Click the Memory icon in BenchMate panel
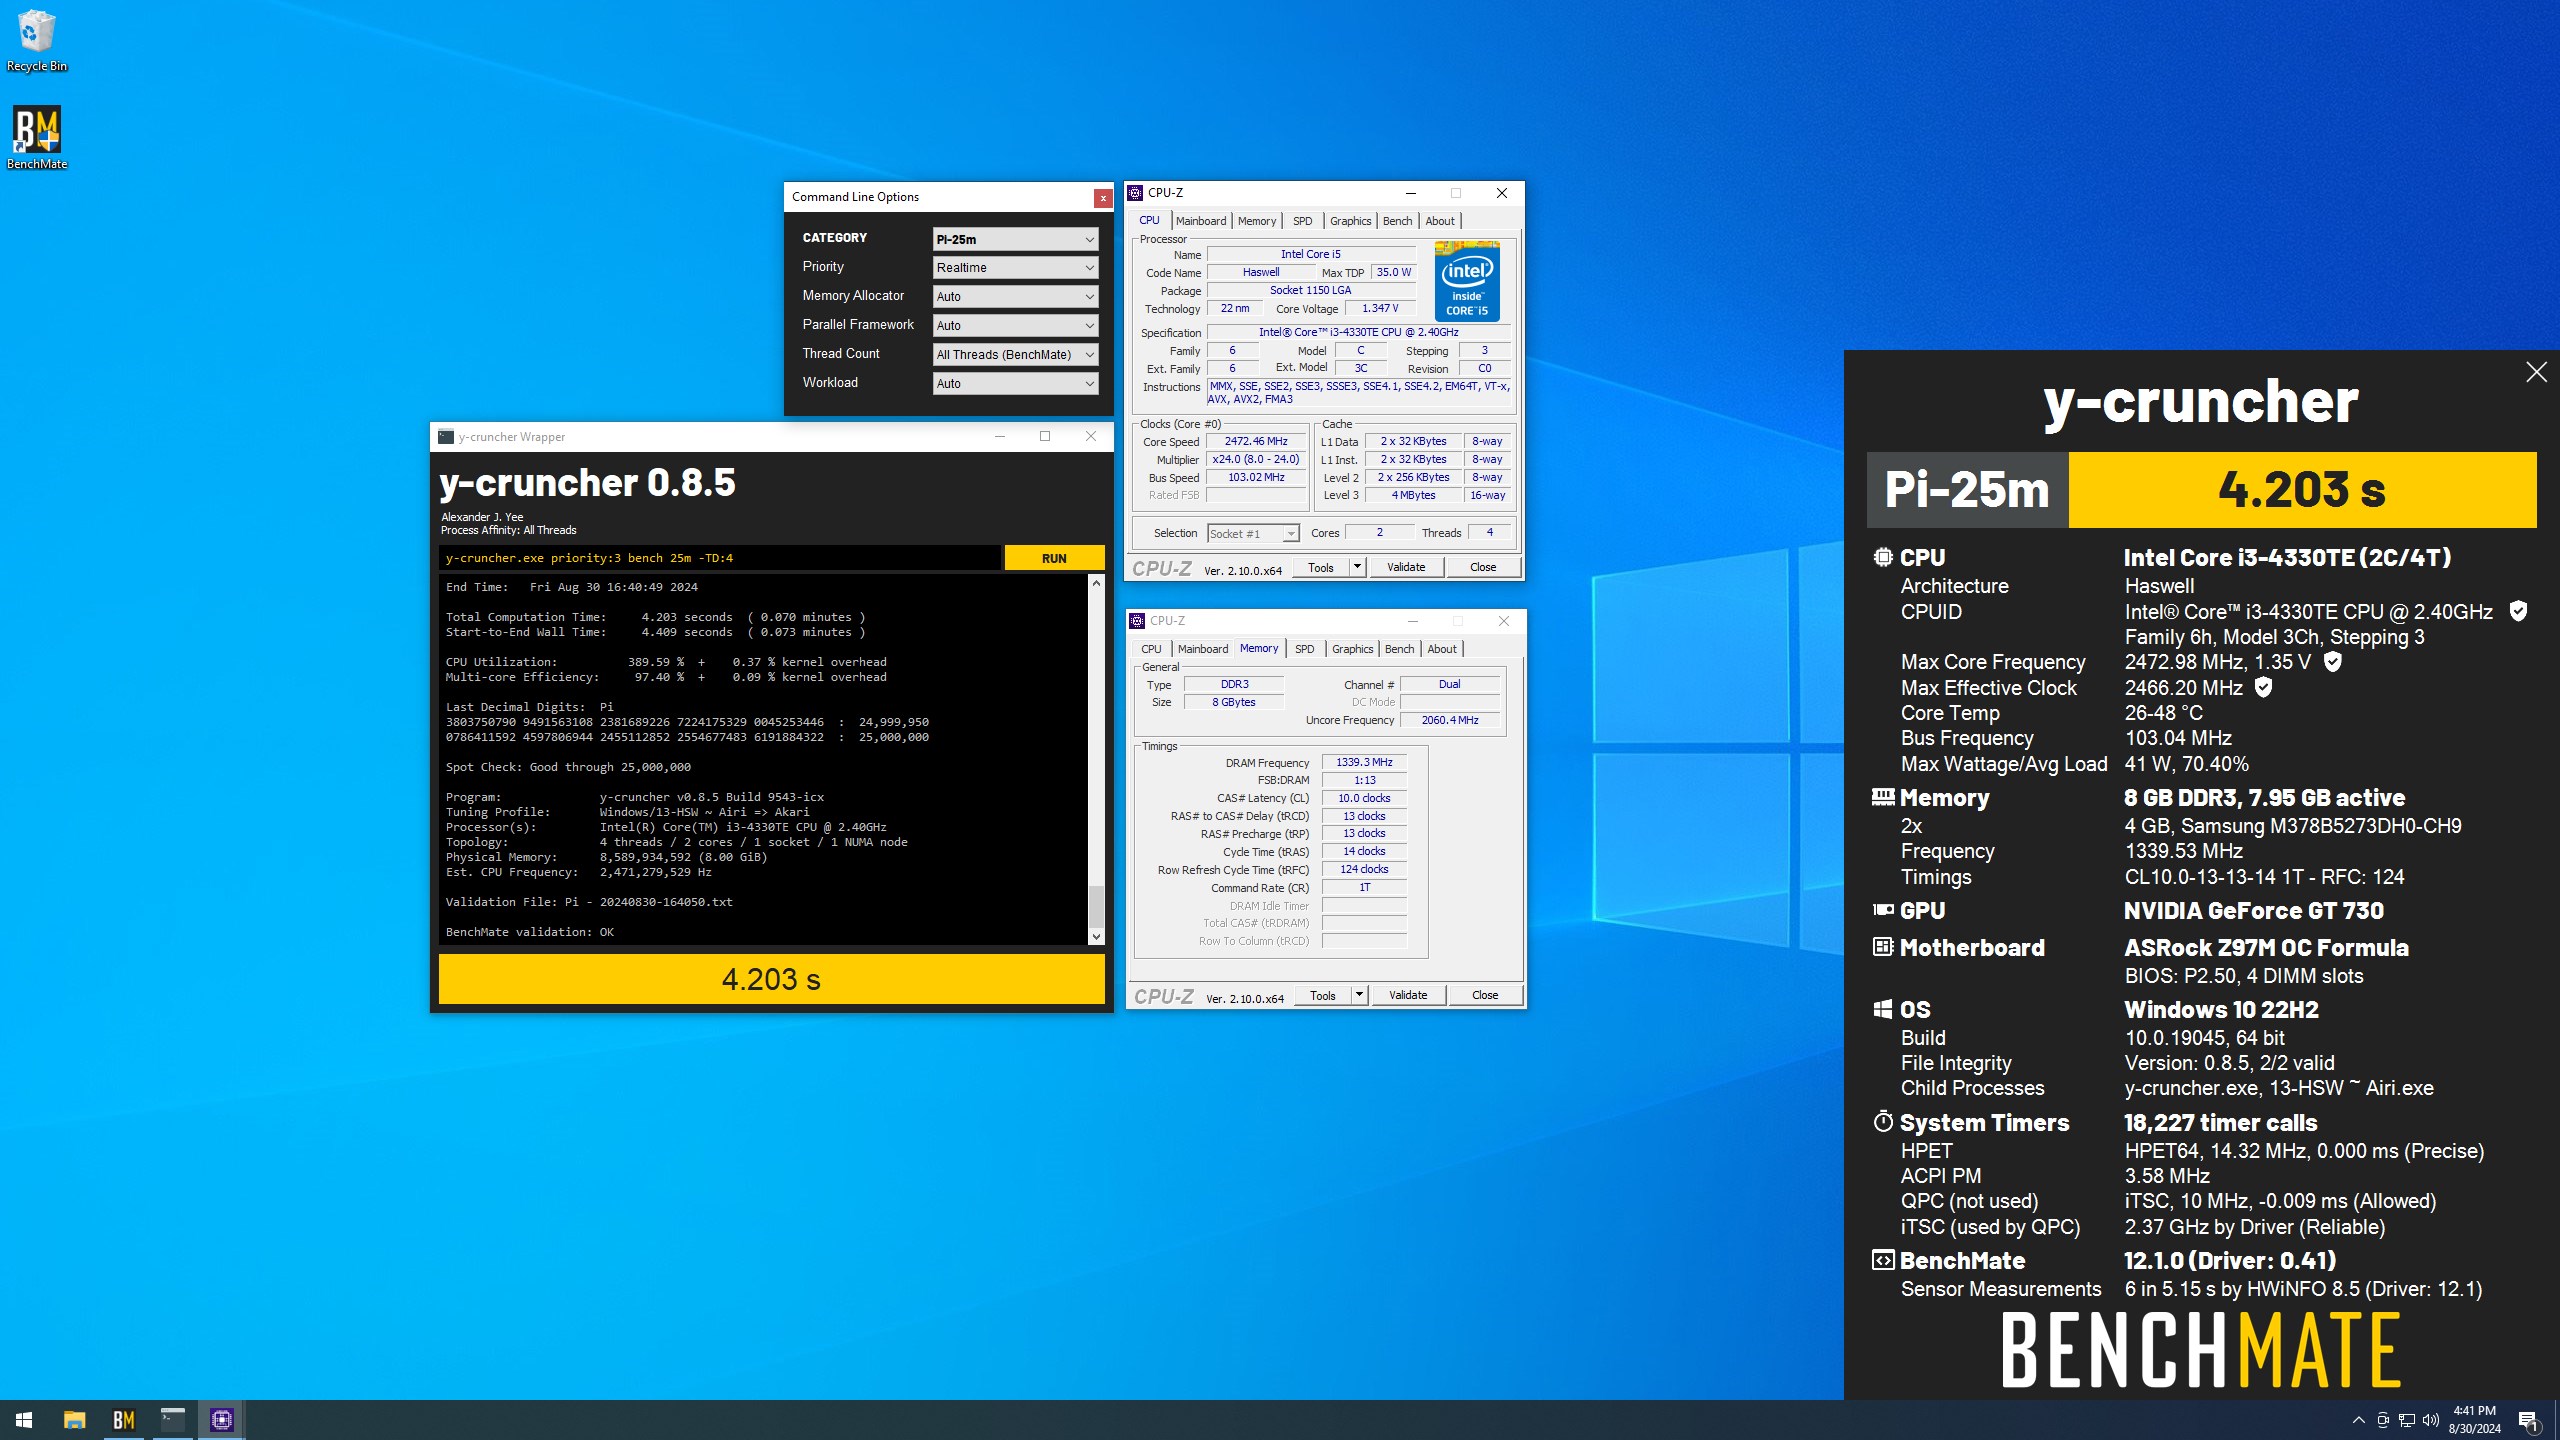This screenshot has height=1440, width=2560. click(x=1883, y=797)
